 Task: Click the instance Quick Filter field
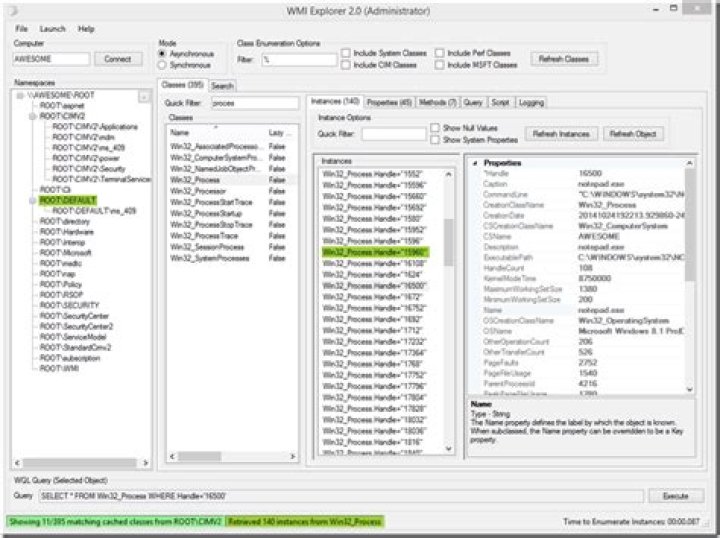point(394,134)
